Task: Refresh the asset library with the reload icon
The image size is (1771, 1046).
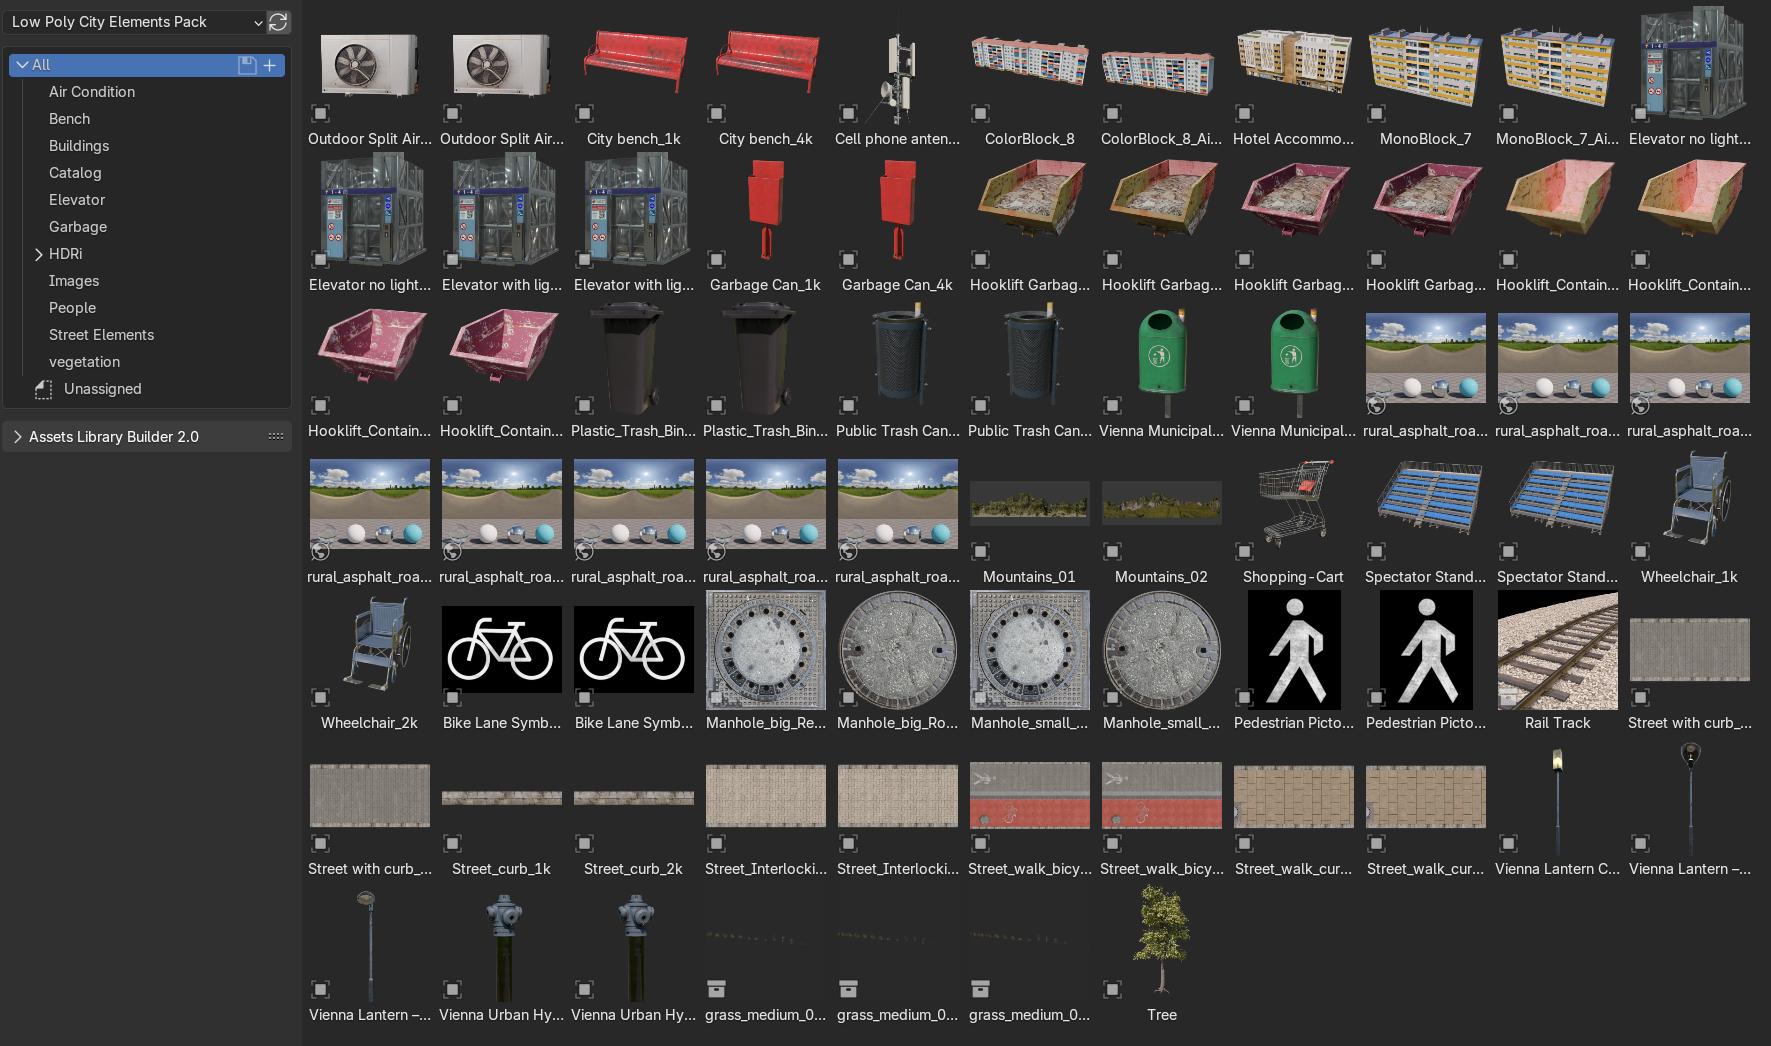Action: click(x=278, y=22)
